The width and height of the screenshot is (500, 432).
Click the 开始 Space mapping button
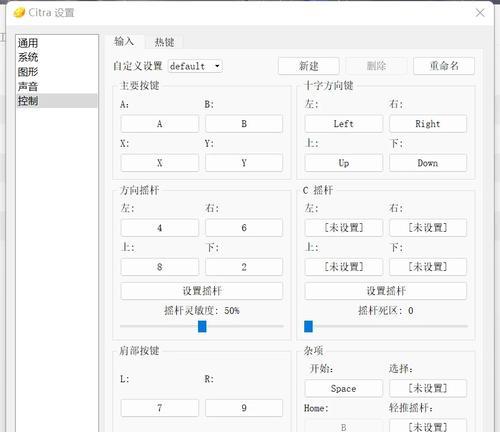[344, 389]
